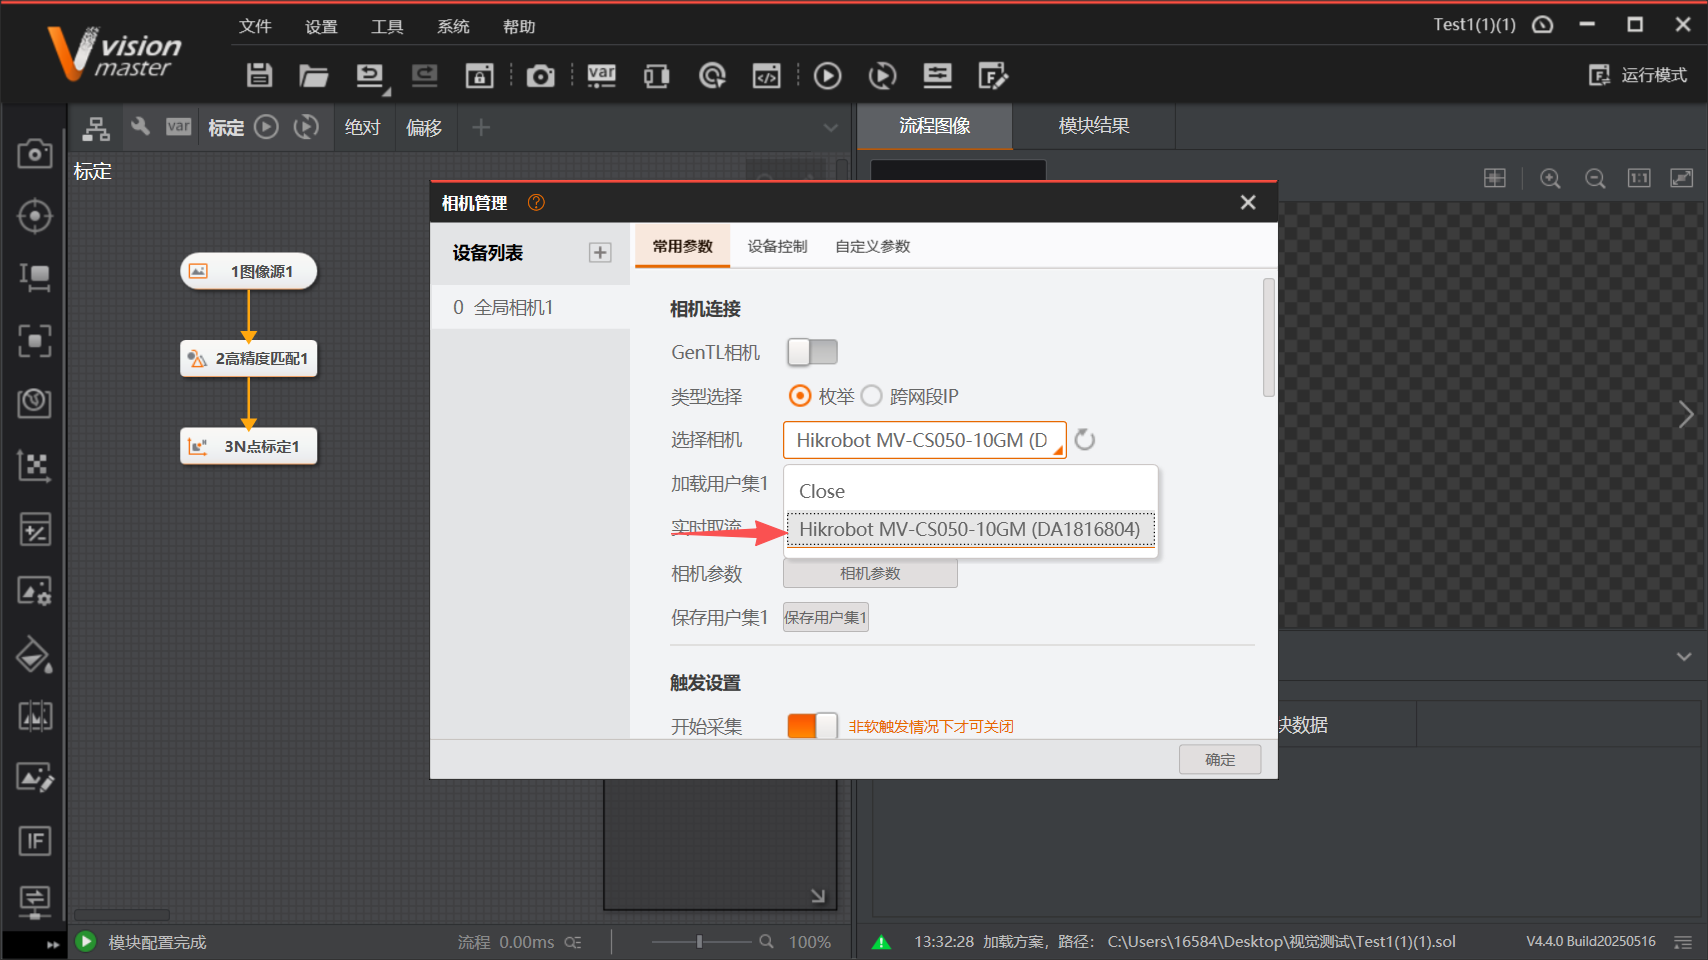Open the global variable 'var' toolbar icon
This screenshot has width=1708, height=960.
point(601,75)
